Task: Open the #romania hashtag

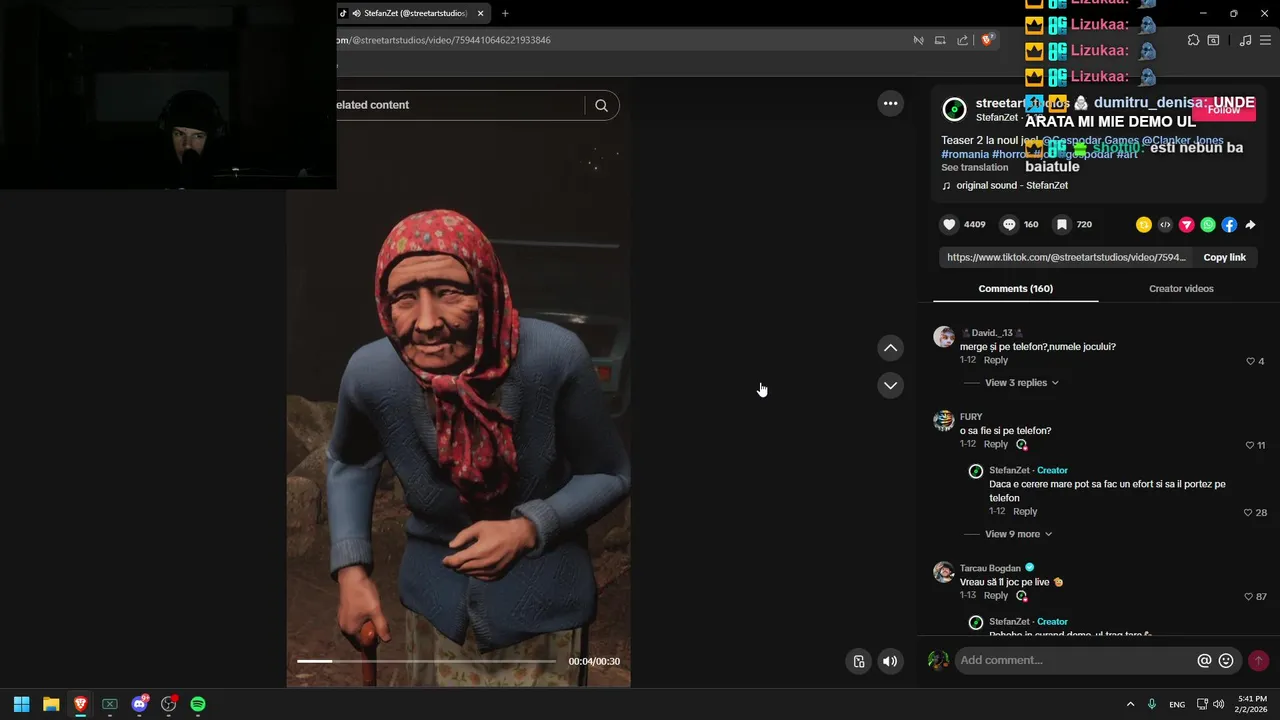Action: tap(965, 154)
